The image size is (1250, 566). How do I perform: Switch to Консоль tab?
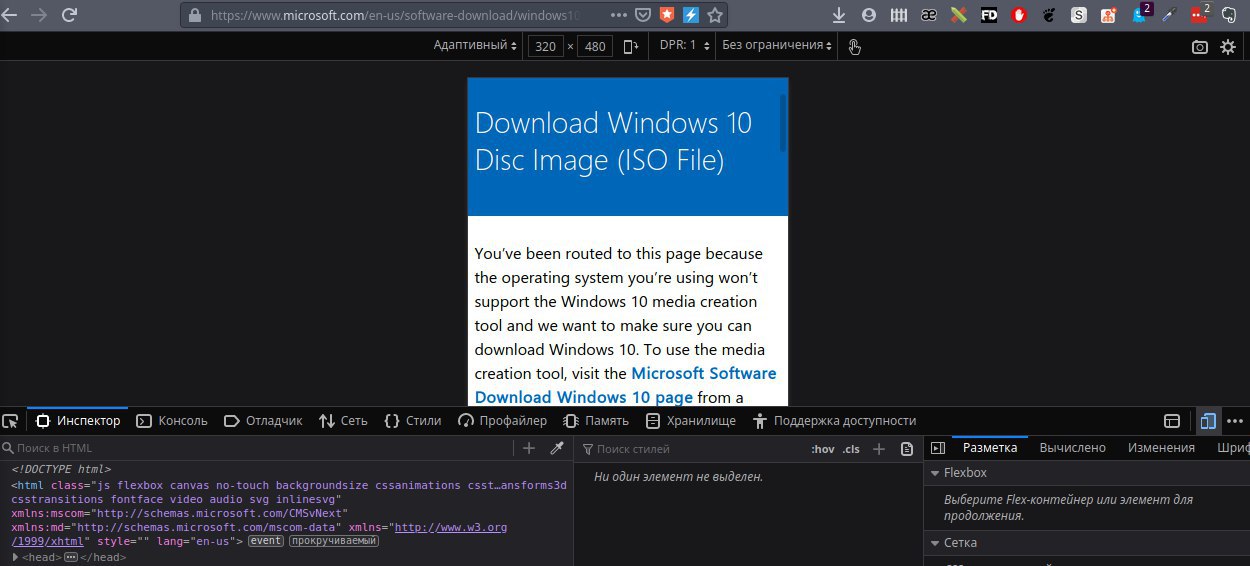(172, 421)
